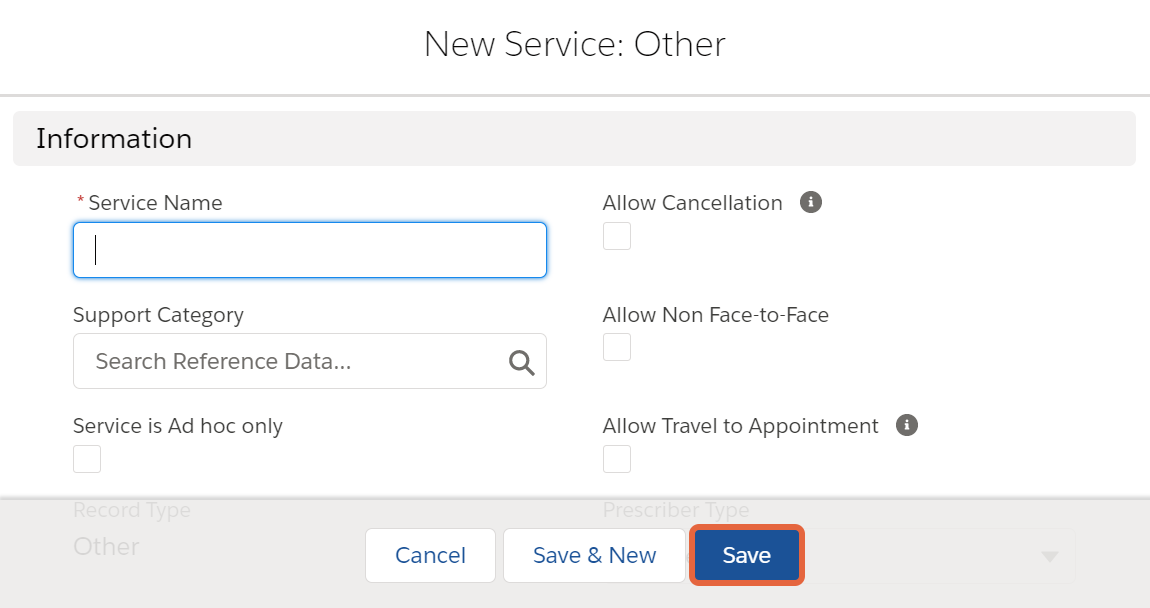
Task: Click the Save & New button
Action: (594, 555)
